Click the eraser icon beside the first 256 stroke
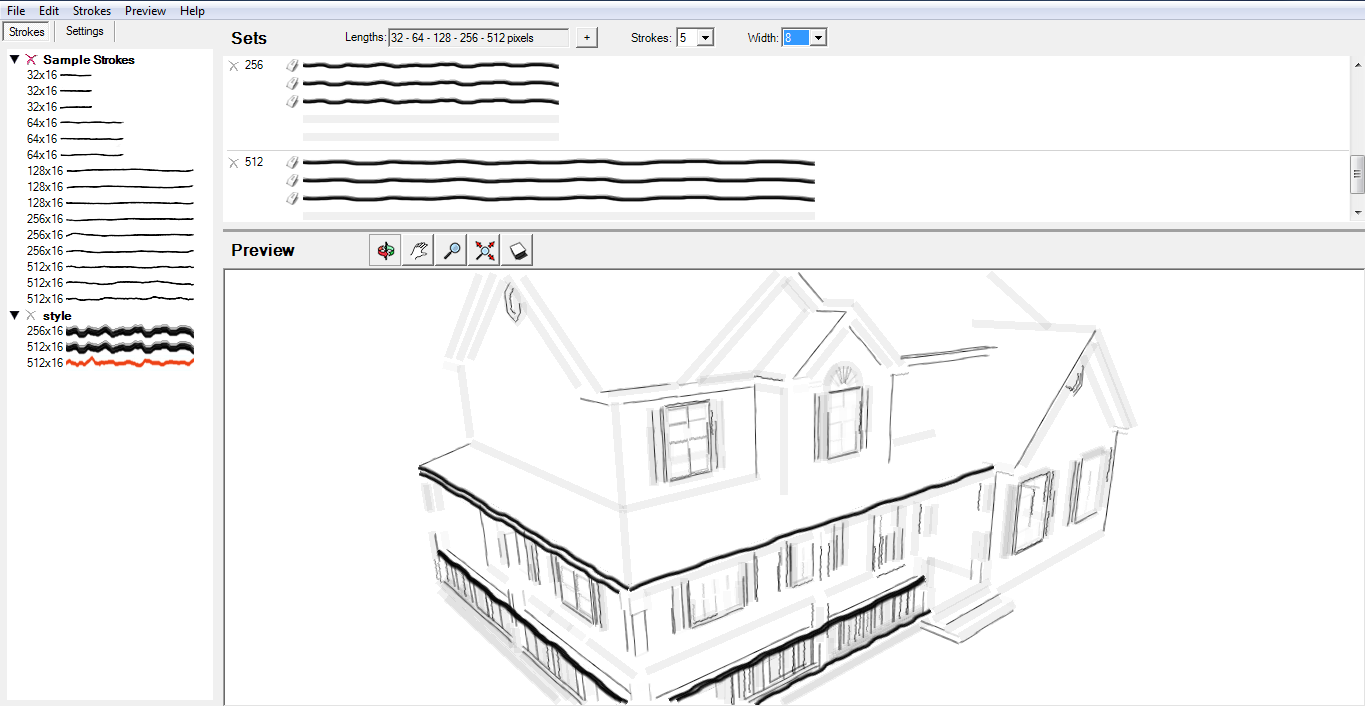Image resolution: width=1365 pixels, height=706 pixels. click(x=291, y=65)
